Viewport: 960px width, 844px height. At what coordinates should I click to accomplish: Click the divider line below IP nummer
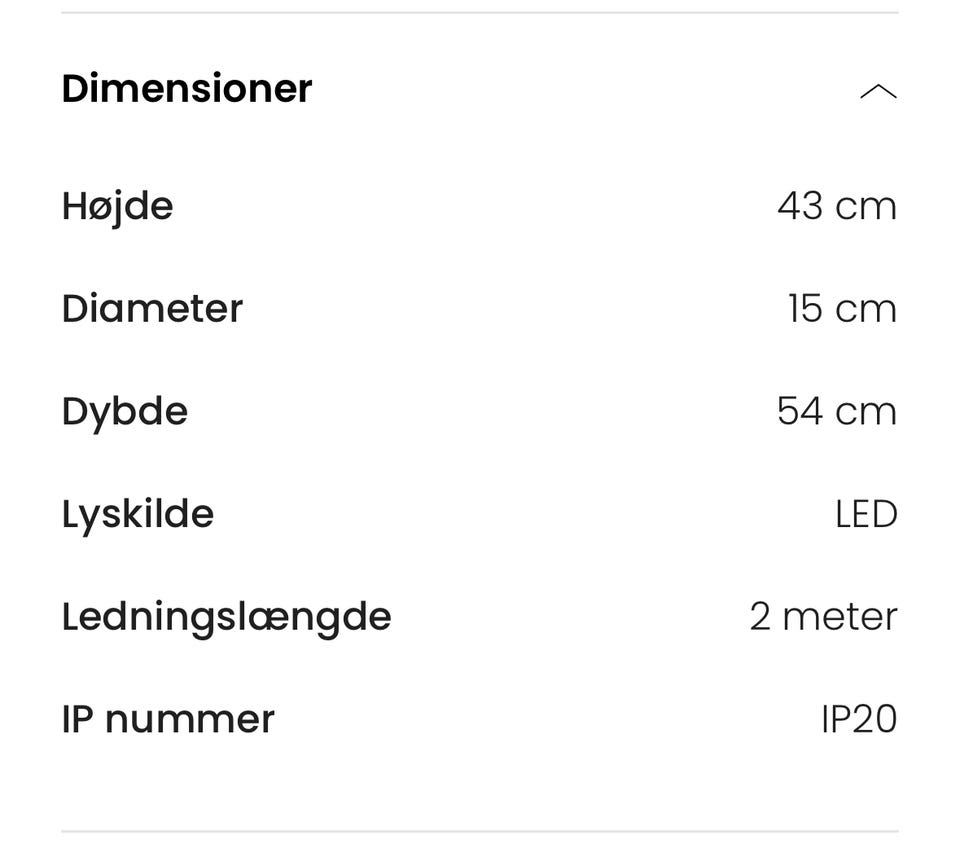click(480, 831)
